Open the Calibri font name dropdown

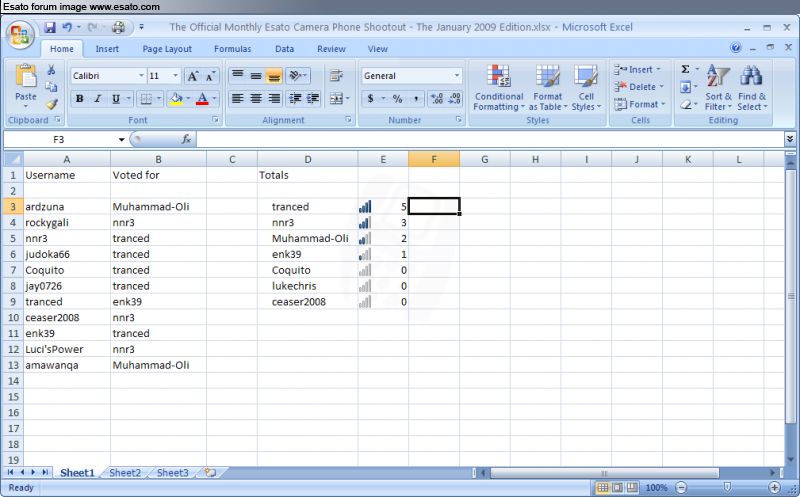click(x=141, y=76)
